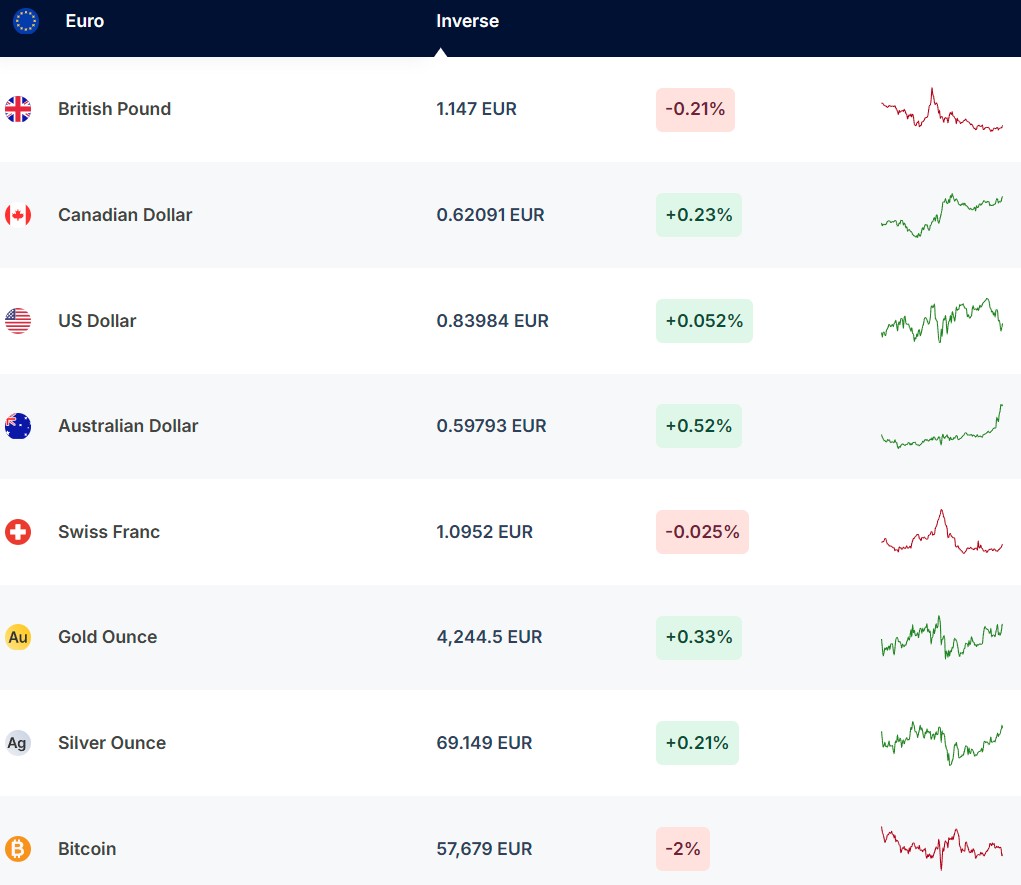
Task: Open the Swiss Franc link
Action: click(109, 532)
